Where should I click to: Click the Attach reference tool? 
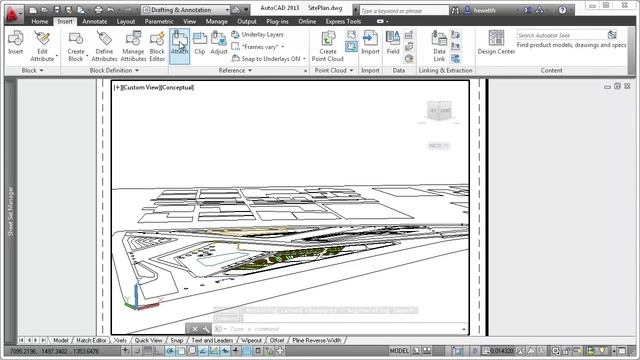[180, 46]
